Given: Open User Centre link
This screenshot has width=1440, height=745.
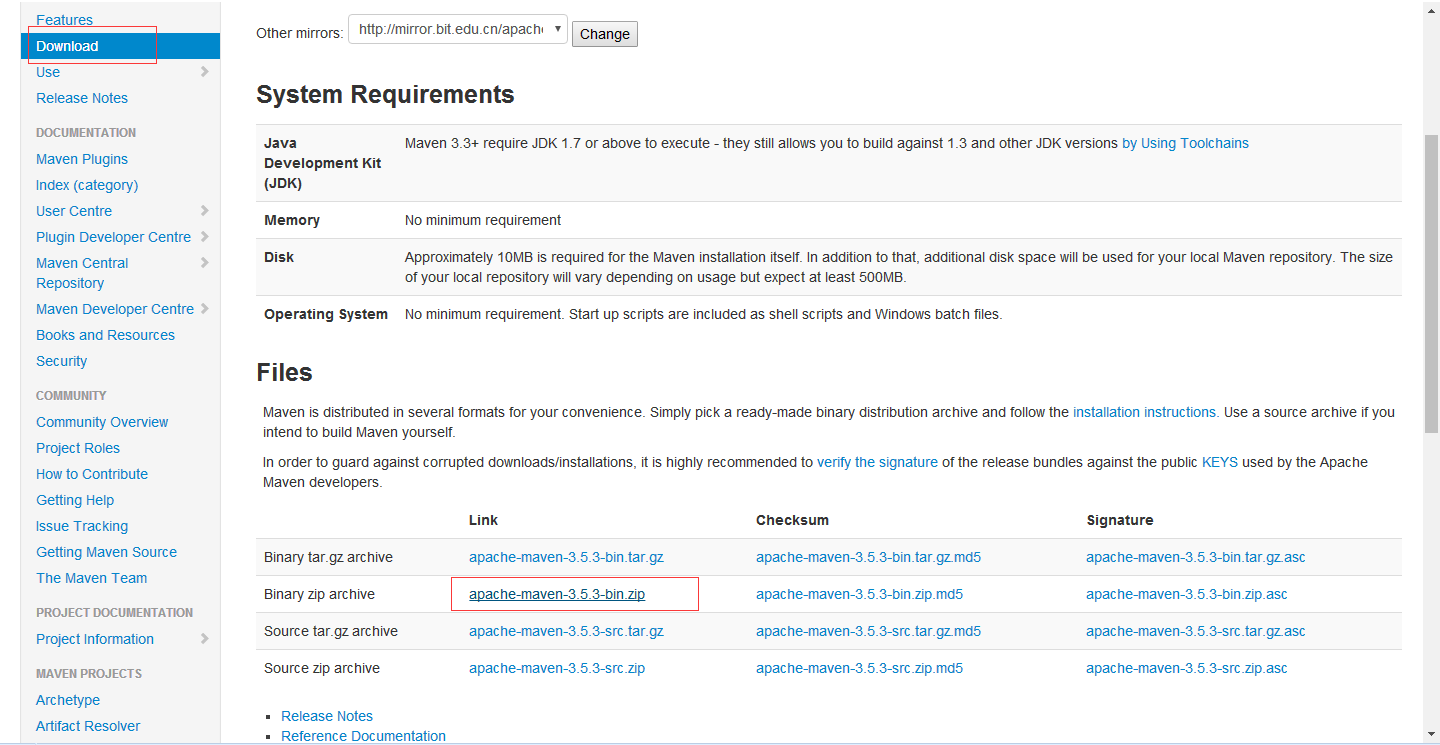Looking at the screenshot, I should pyautogui.click(x=74, y=211).
